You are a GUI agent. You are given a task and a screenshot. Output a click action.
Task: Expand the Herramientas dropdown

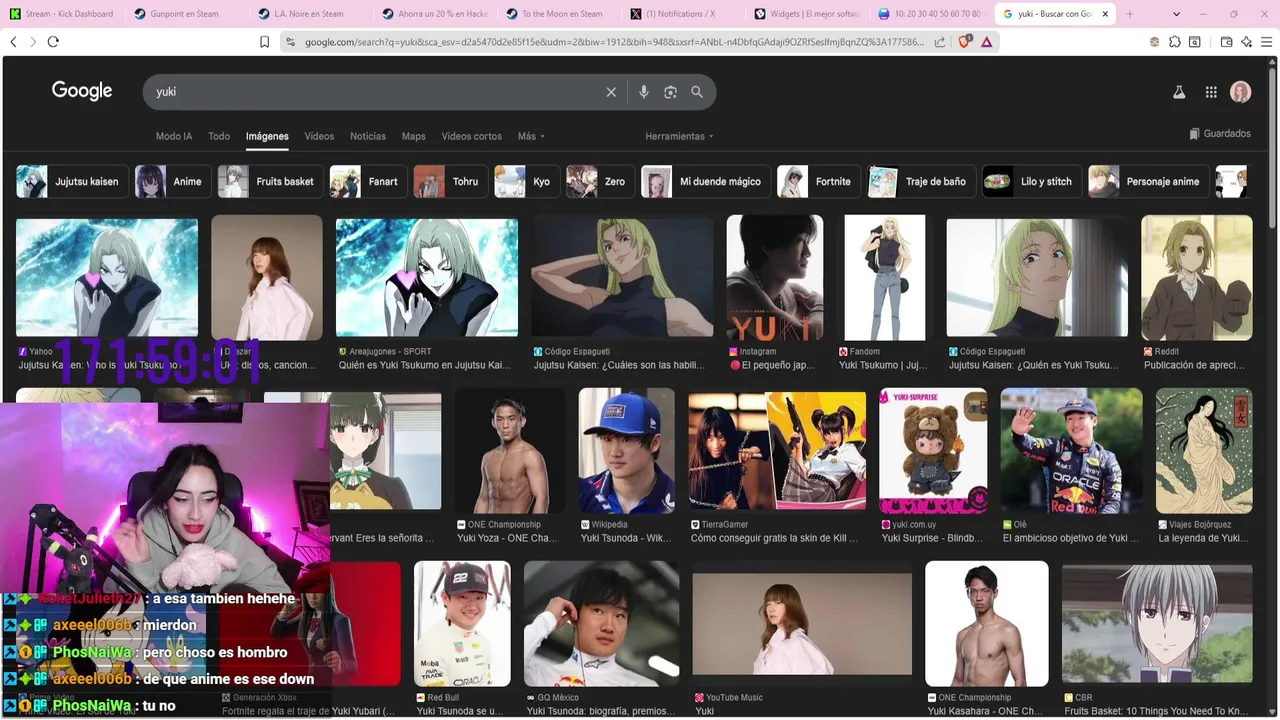click(679, 136)
